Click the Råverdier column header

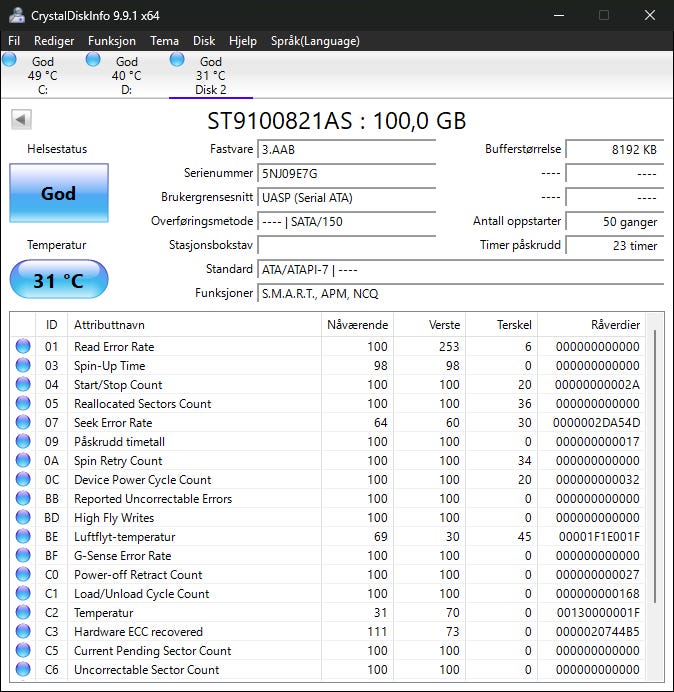[x=591, y=325]
